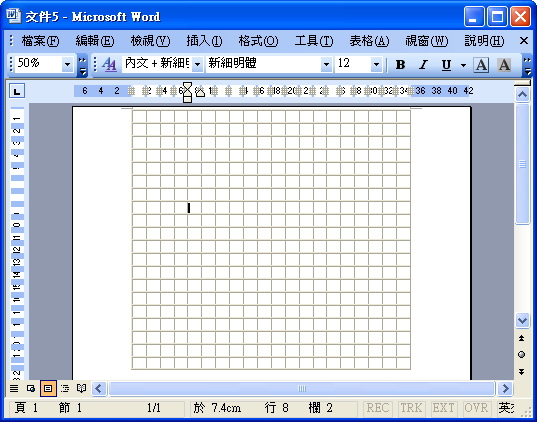Open font size 12 dropdown

pyautogui.click(x=376, y=64)
